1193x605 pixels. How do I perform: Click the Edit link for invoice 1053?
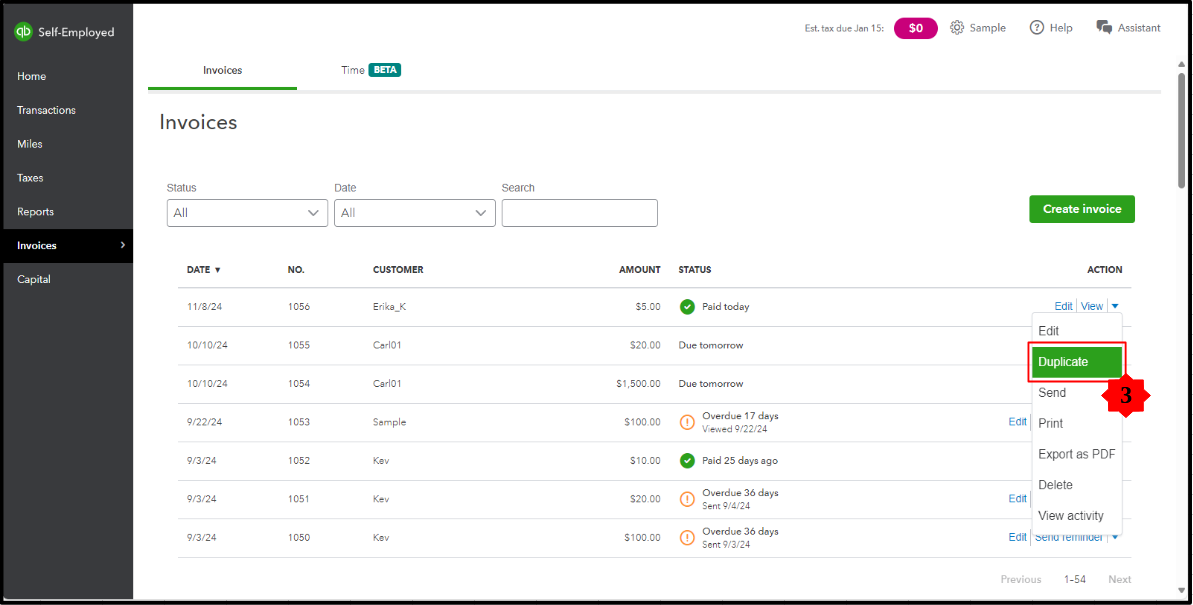point(1017,422)
